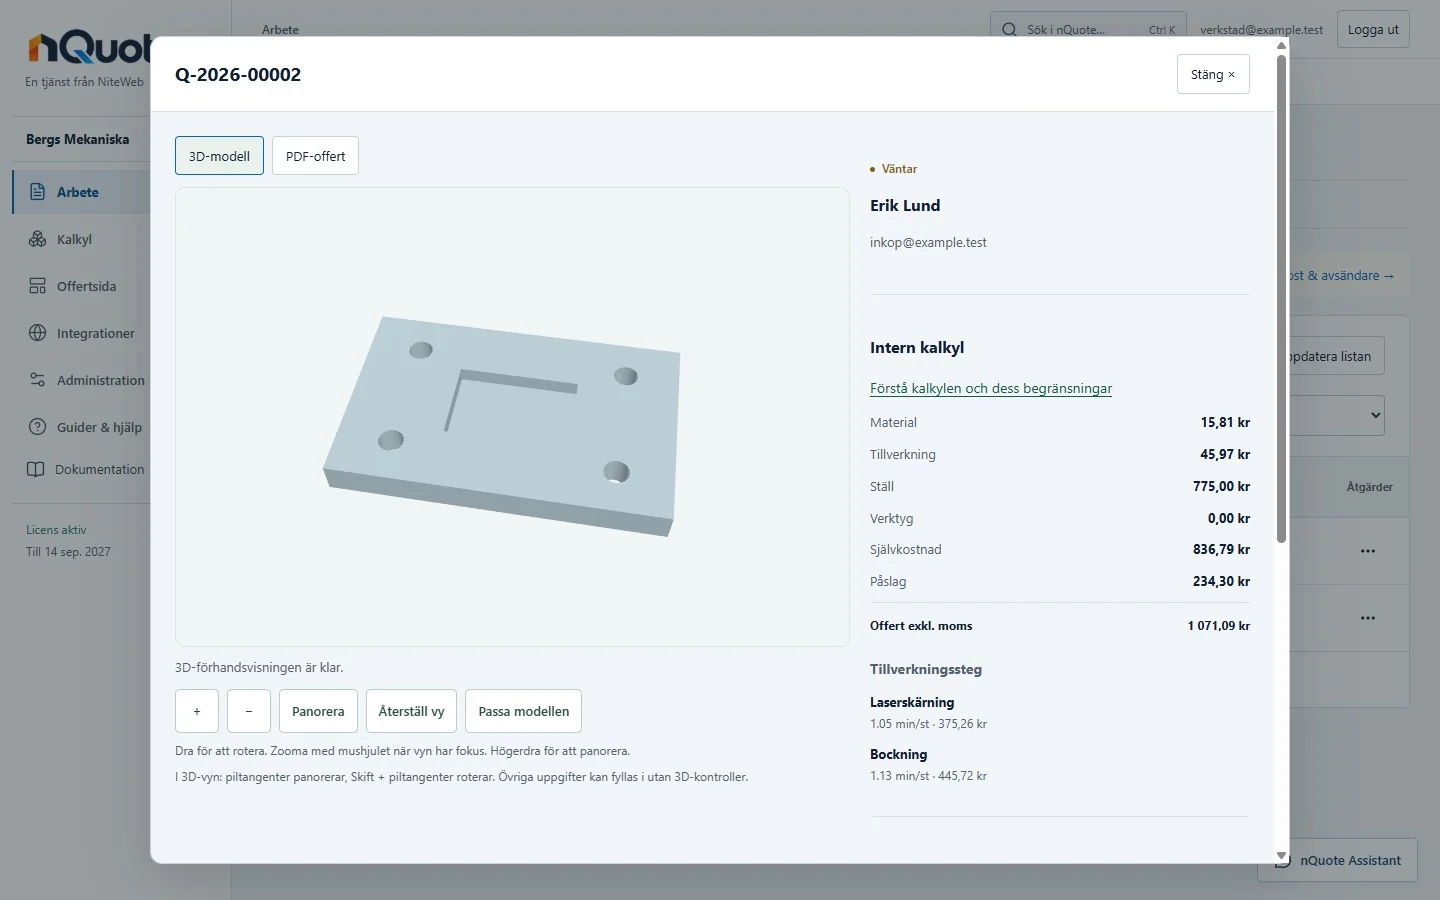Zoom out with the minus button

click(x=249, y=711)
